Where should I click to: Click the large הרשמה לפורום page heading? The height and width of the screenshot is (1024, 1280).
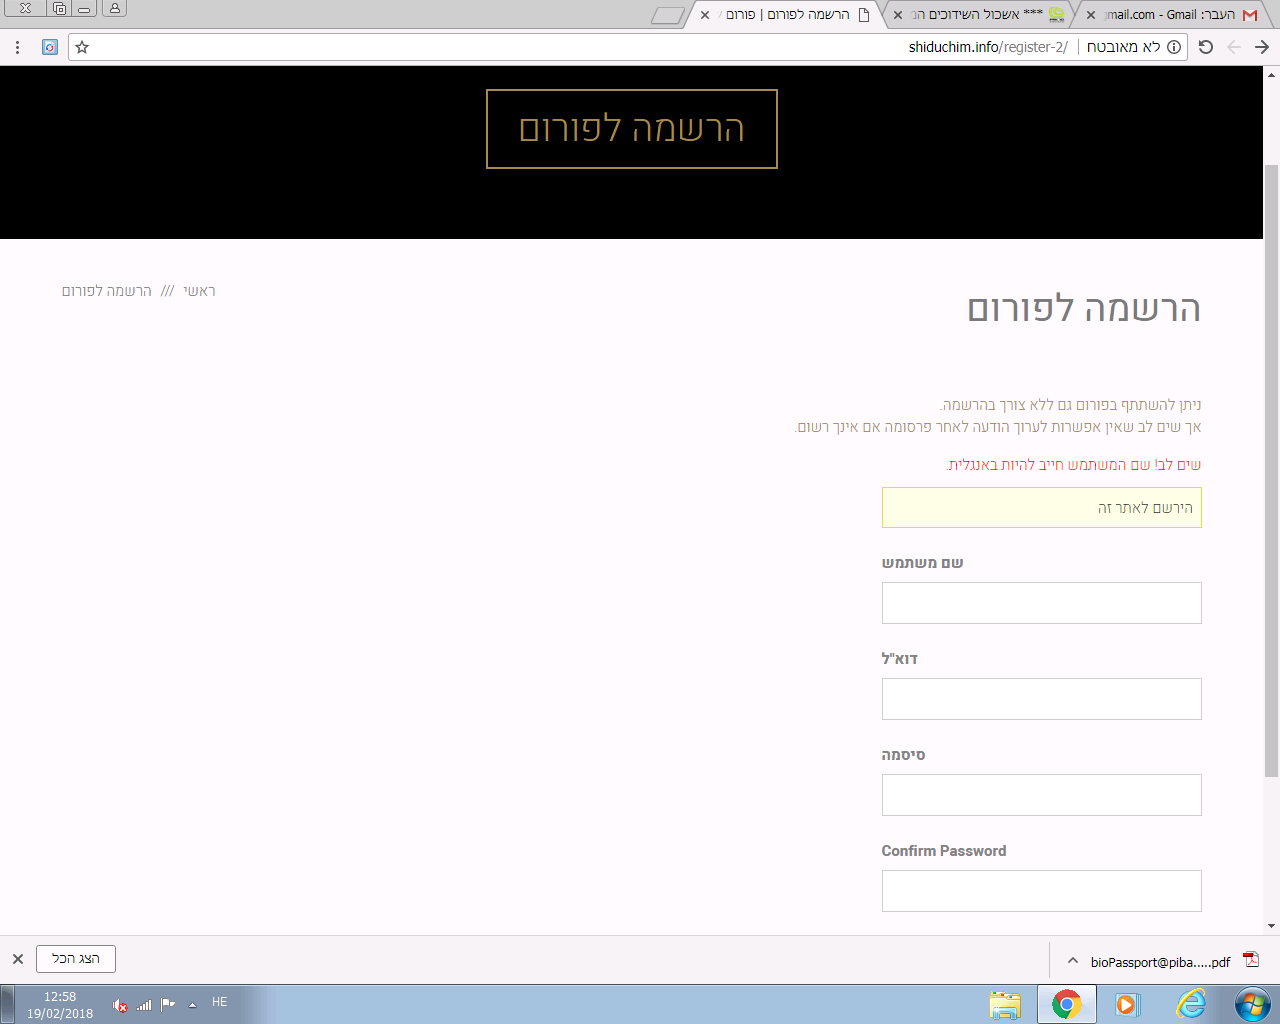(1084, 308)
